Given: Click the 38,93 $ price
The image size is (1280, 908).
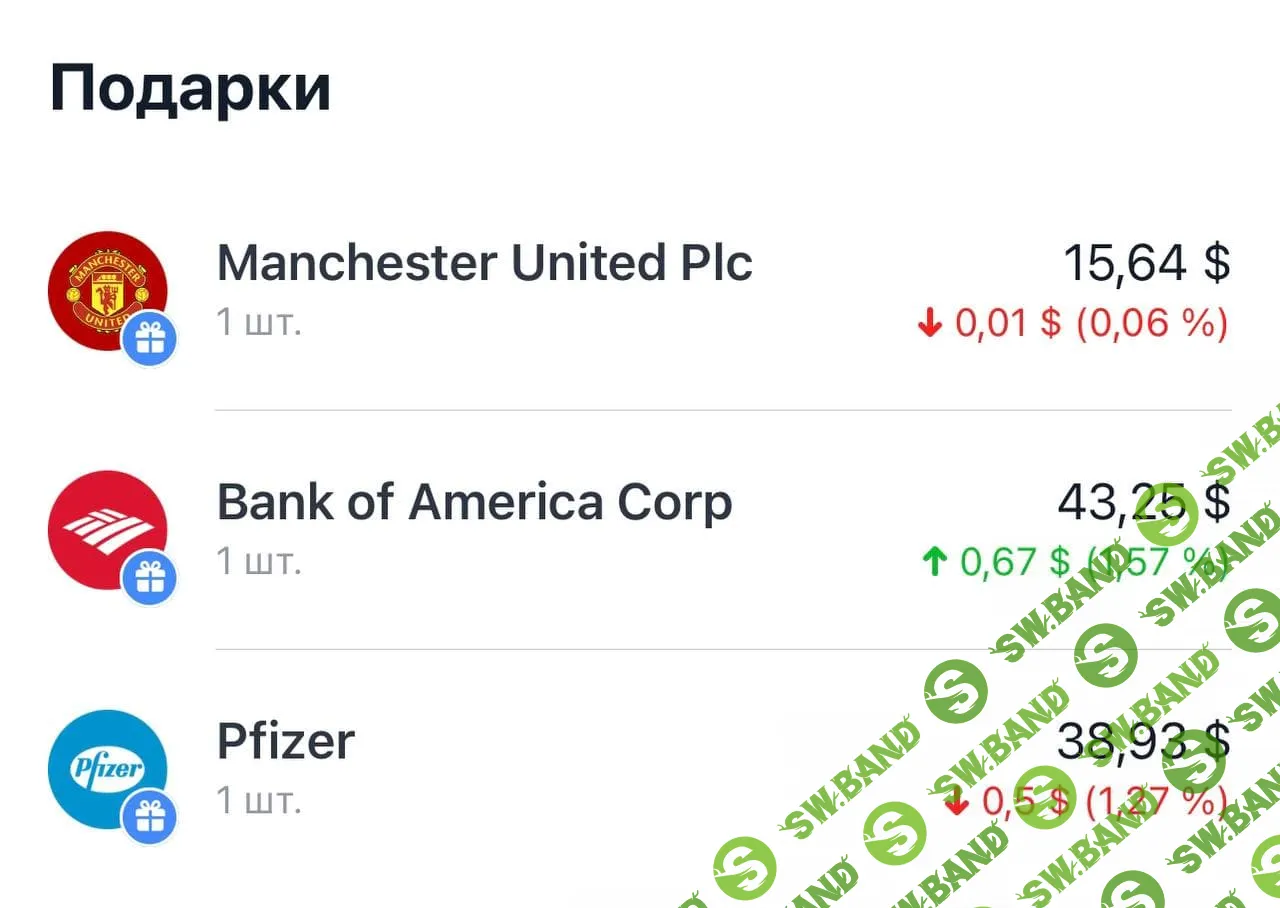Looking at the screenshot, I should point(1143,742).
